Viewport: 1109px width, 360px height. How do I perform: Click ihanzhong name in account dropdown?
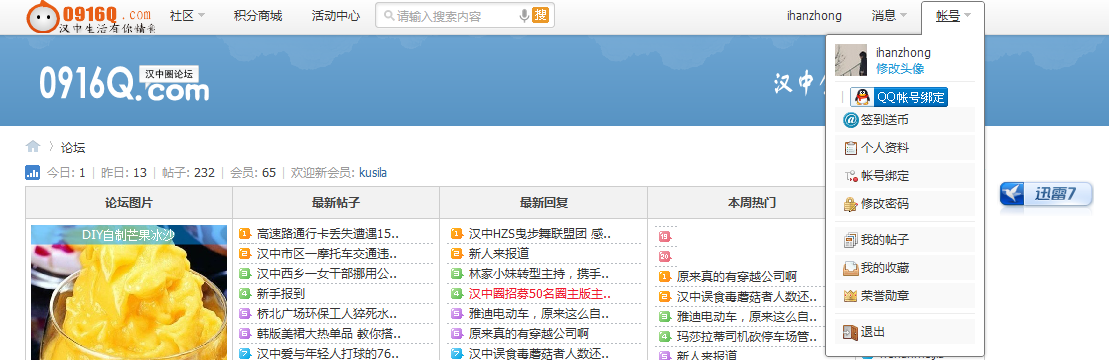point(903,52)
